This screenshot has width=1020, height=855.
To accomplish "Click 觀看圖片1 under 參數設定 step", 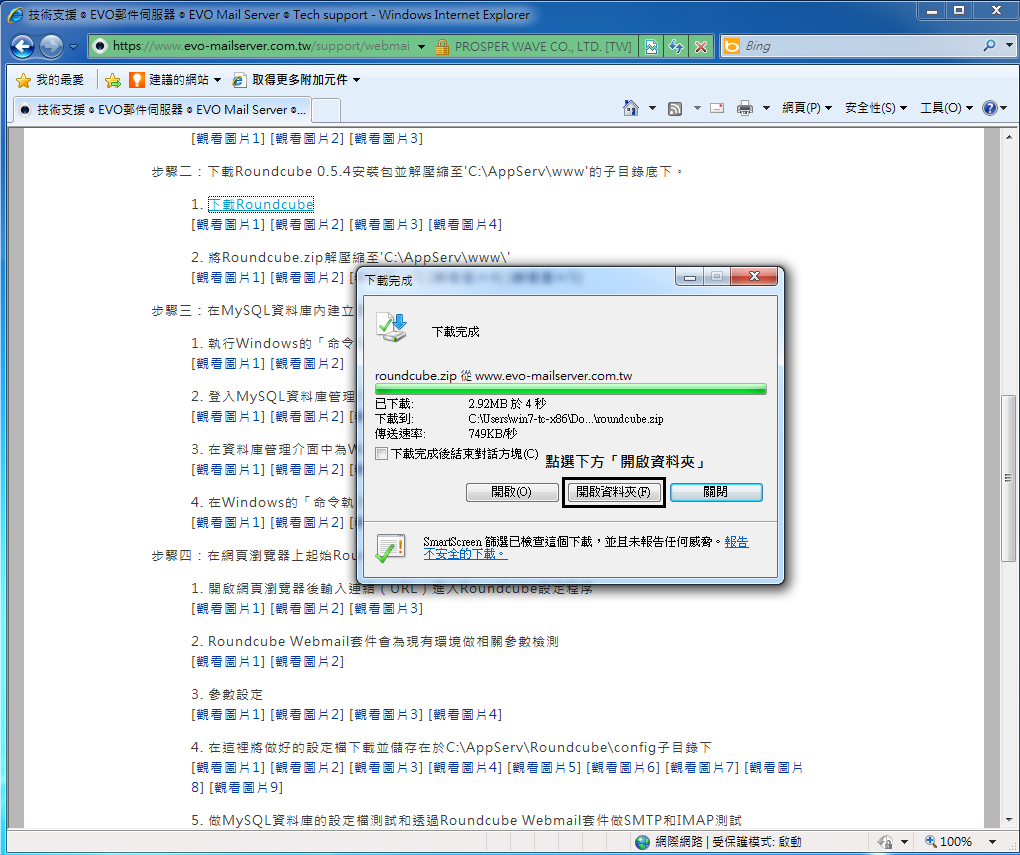I will (228, 714).
